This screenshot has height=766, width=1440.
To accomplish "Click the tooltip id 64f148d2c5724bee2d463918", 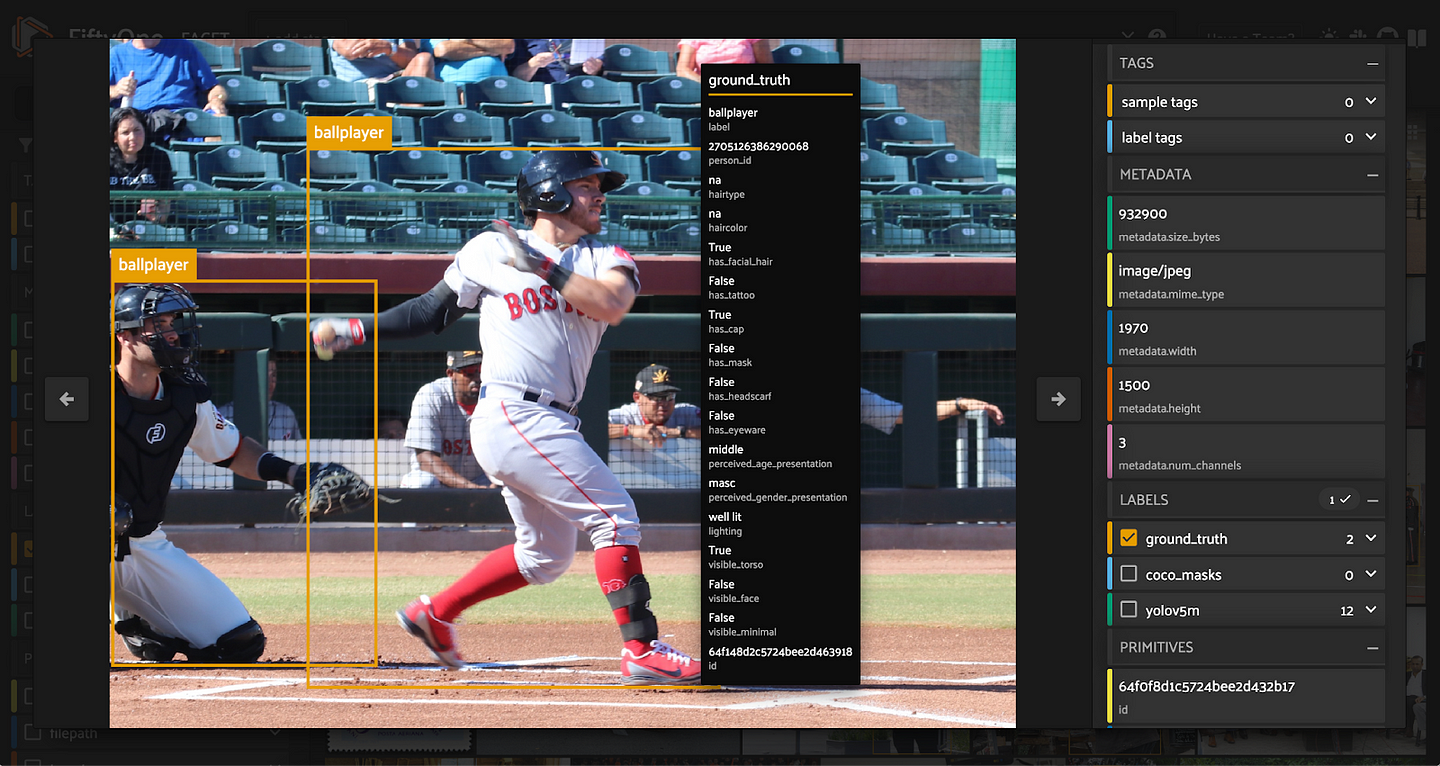I will pyautogui.click(x=780, y=651).
